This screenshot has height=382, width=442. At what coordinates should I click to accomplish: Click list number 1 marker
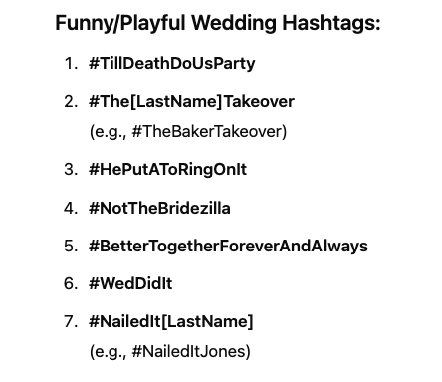(x=71, y=63)
